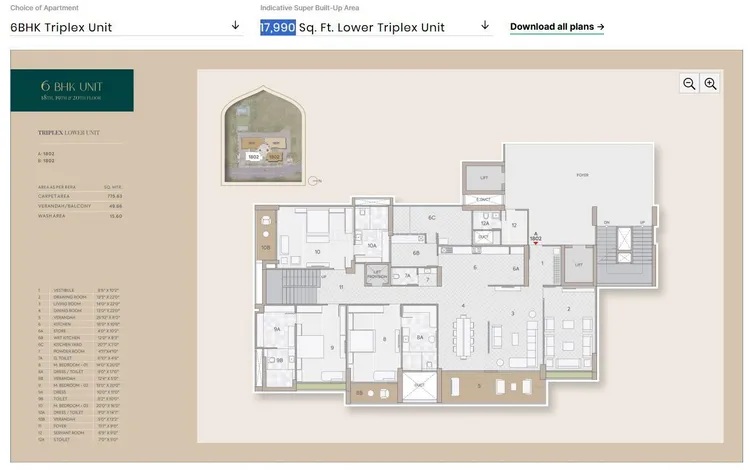This screenshot has height=470, width=750.
Task: Click the Triplex Lower Unit heading
Action: tap(66, 132)
